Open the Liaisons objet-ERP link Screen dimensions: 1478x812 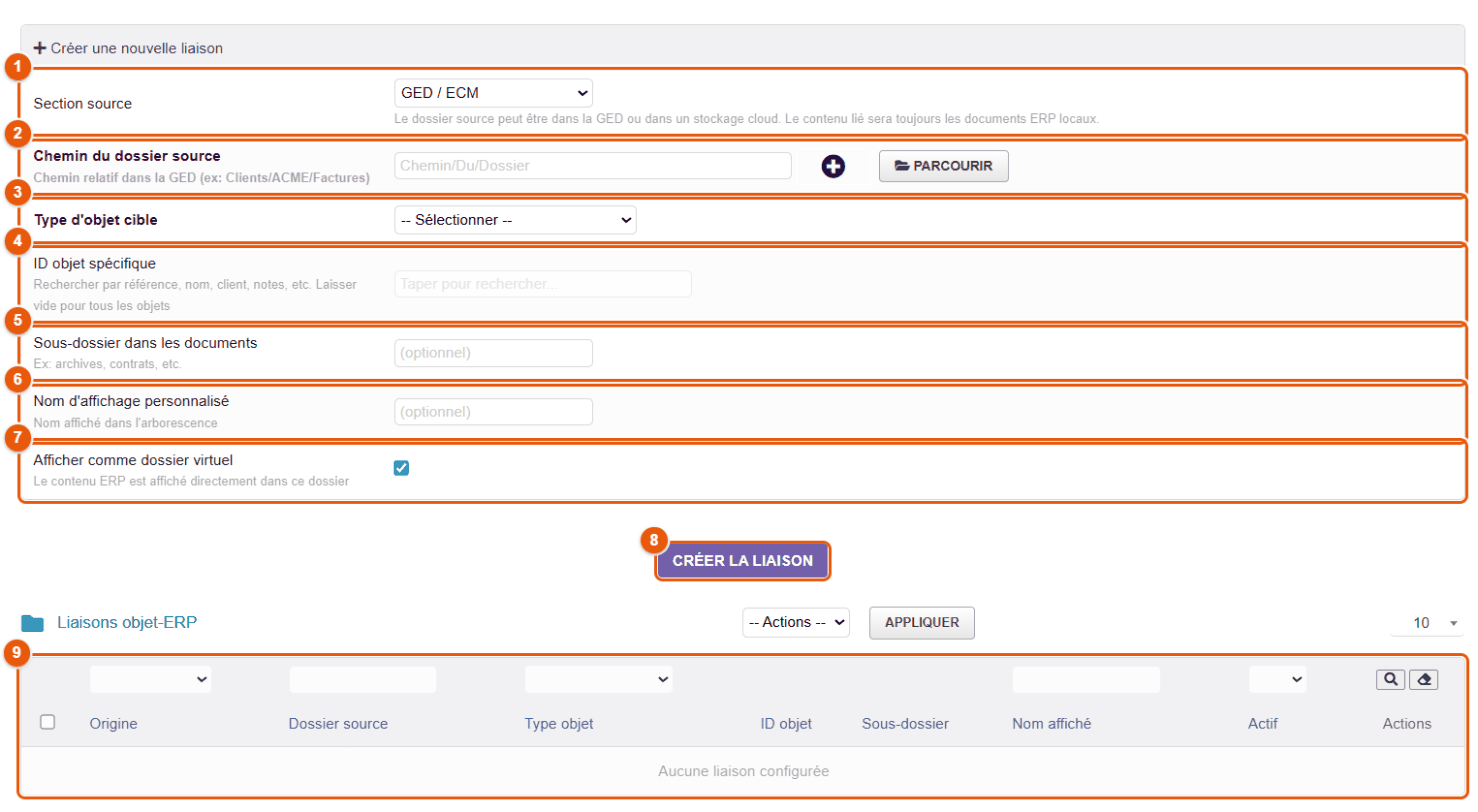click(x=127, y=622)
